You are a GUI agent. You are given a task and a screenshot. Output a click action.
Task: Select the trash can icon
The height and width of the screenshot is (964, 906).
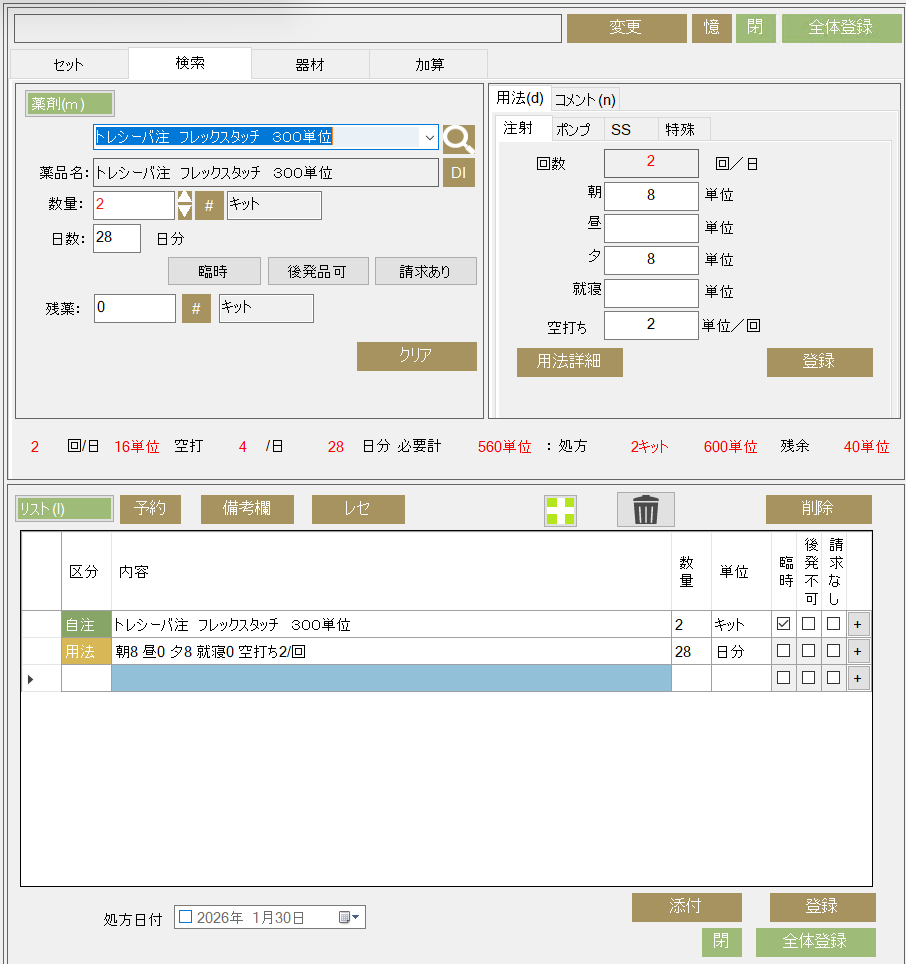click(645, 509)
